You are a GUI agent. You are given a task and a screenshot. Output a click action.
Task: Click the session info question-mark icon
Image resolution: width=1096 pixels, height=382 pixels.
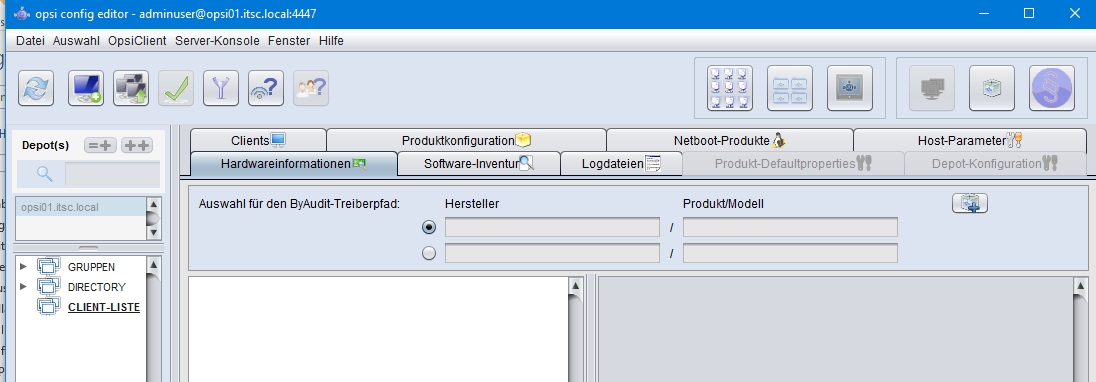[266, 88]
